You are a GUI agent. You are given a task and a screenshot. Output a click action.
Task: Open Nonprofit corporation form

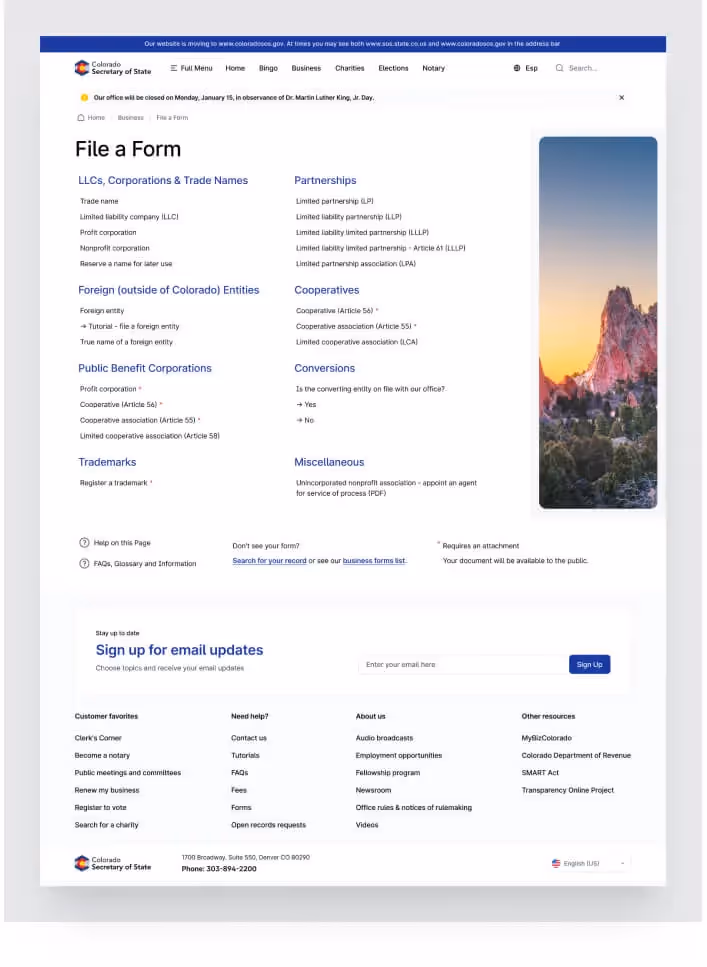115,248
